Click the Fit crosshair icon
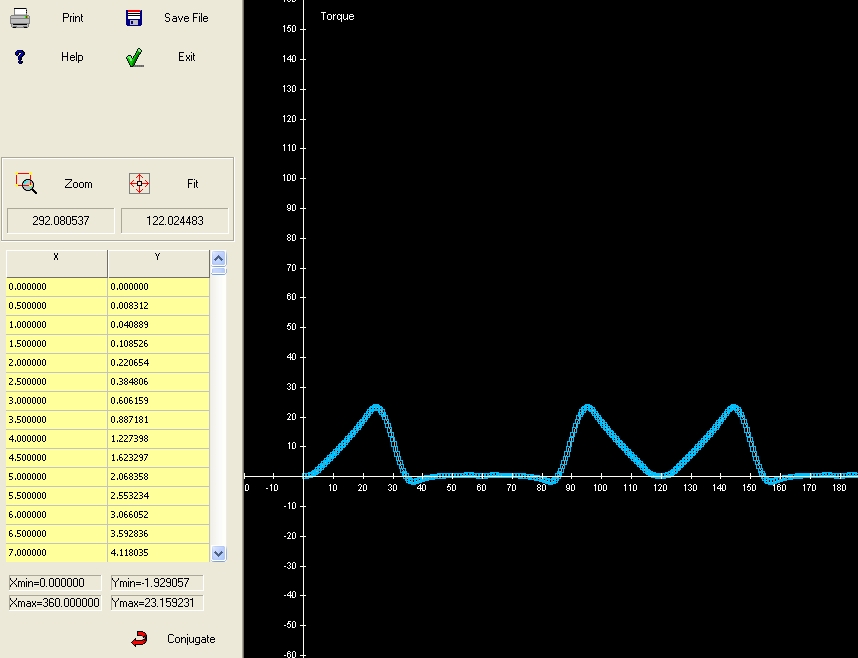This screenshot has width=858, height=658. [x=140, y=183]
